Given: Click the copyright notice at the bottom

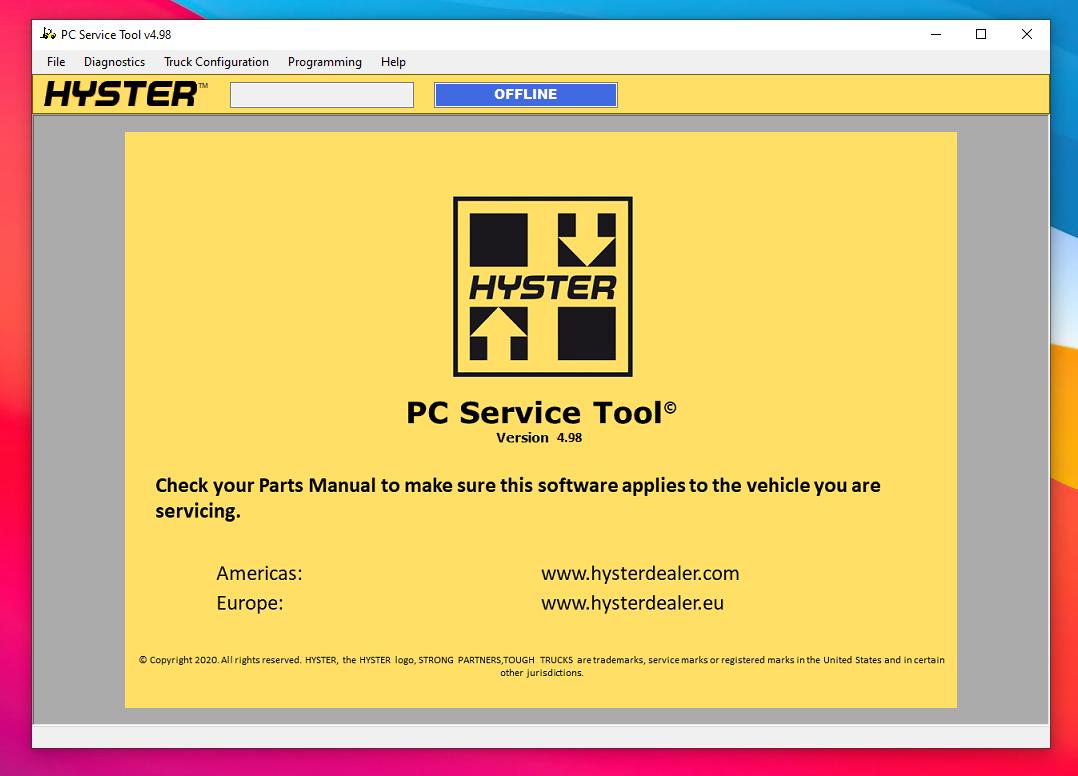Looking at the screenshot, I should [x=541, y=666].
